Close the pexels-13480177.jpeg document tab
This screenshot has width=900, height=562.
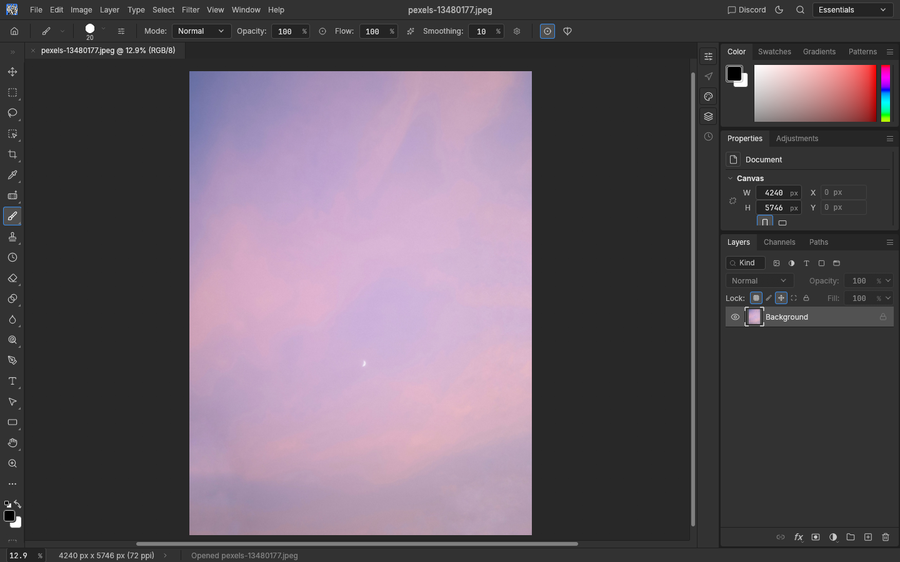click(33, 51)
